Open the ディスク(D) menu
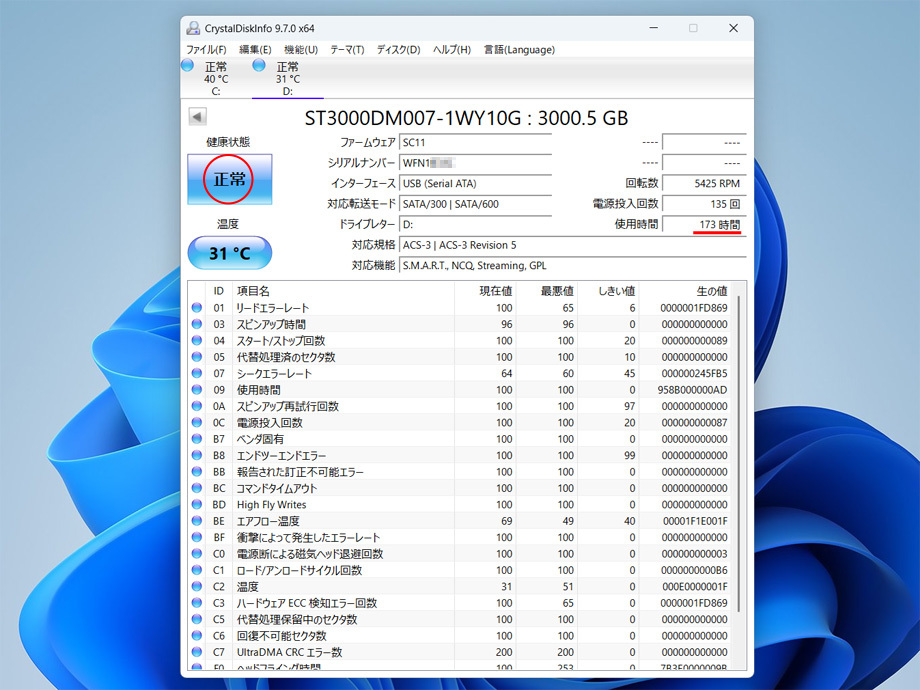This screenshot has height=690, width=920. pos(398,50)
